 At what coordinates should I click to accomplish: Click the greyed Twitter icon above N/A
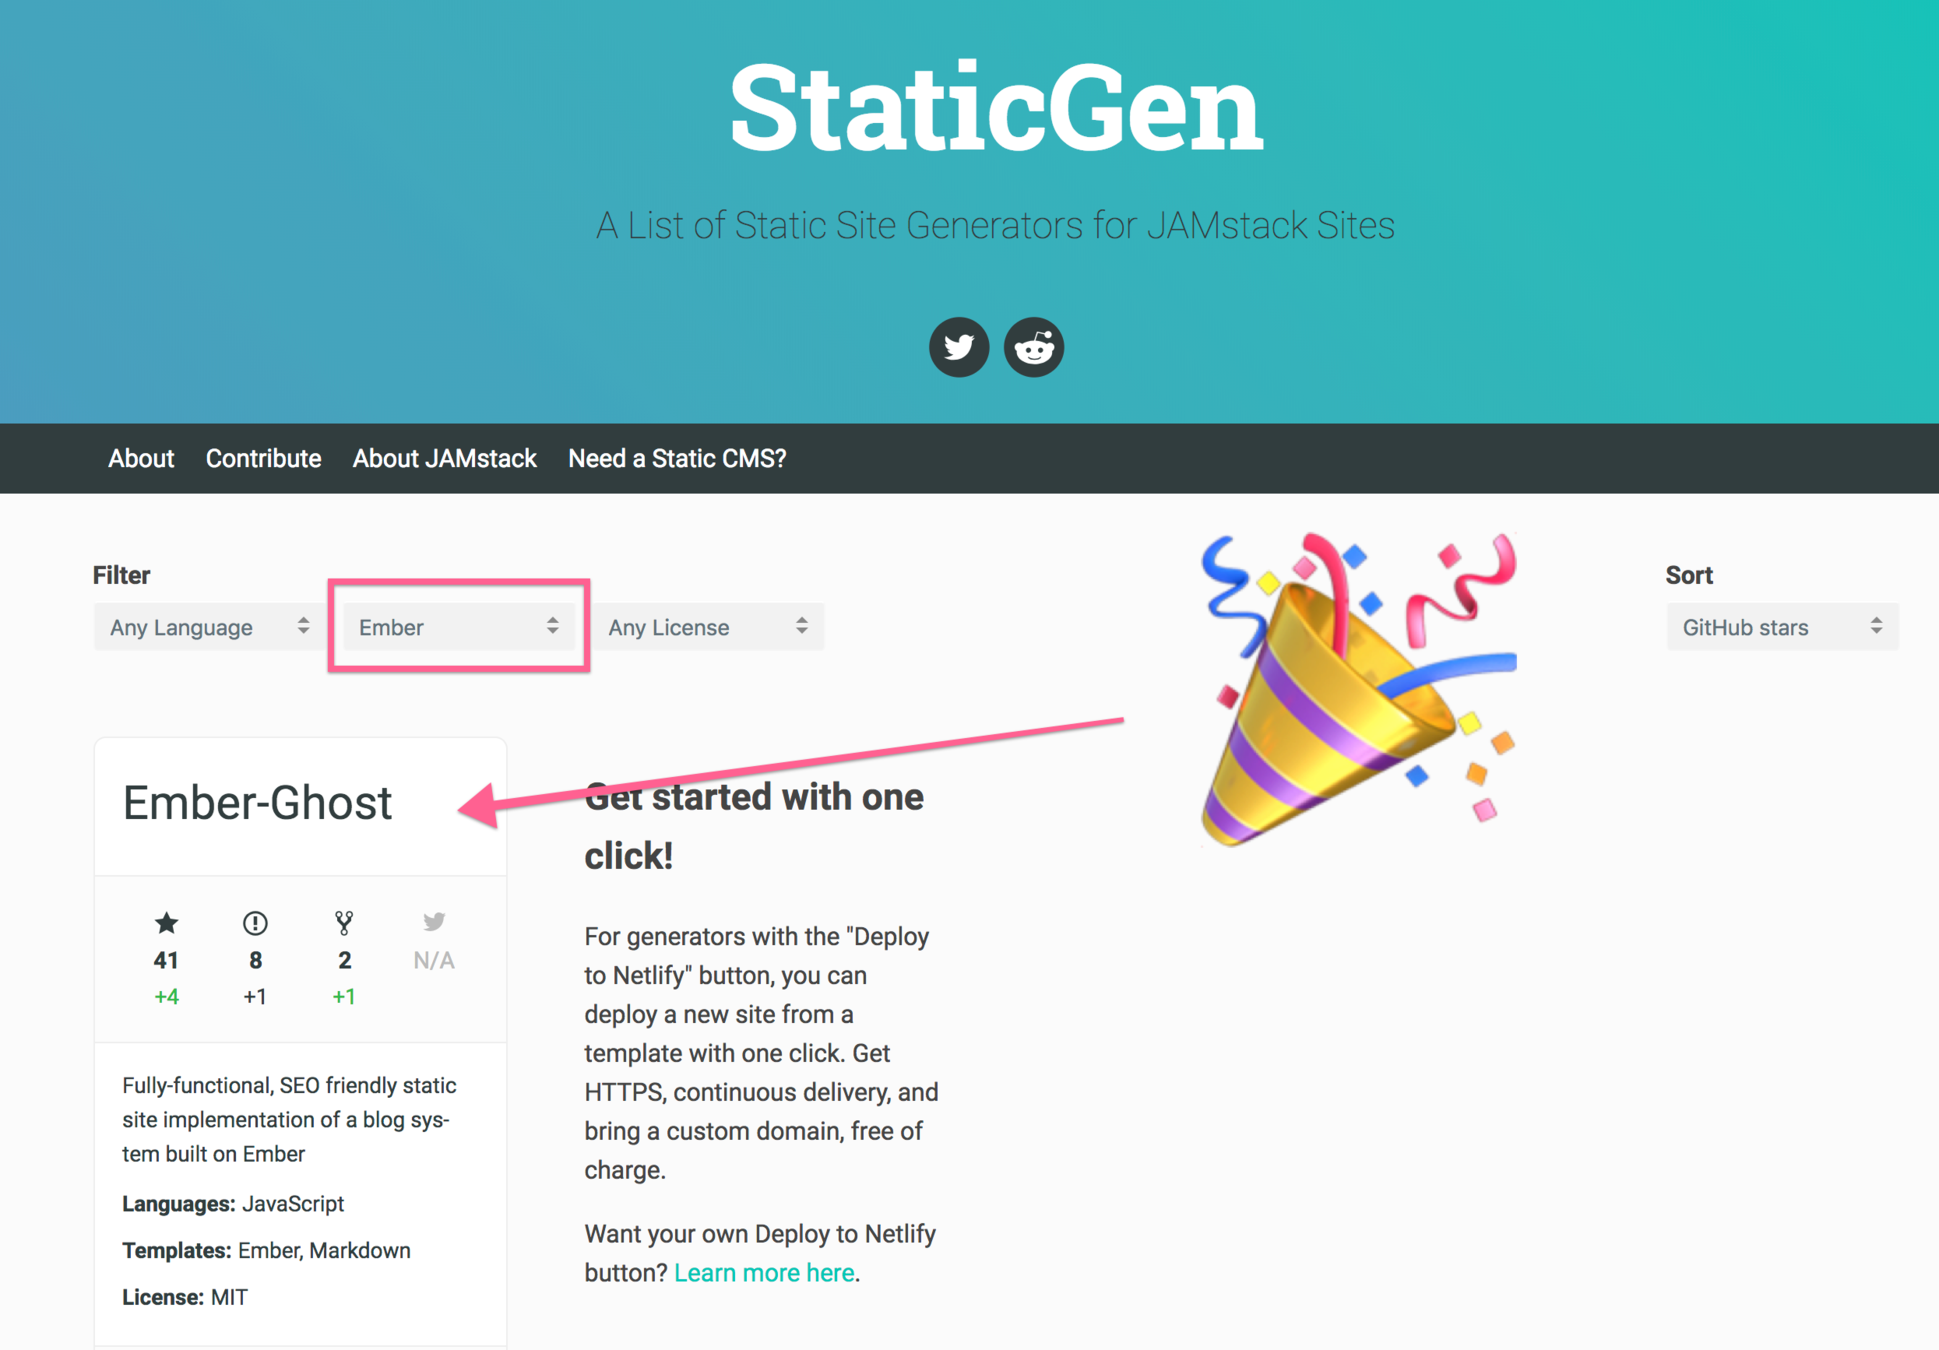pyautogui.click(x=433, y=921)
